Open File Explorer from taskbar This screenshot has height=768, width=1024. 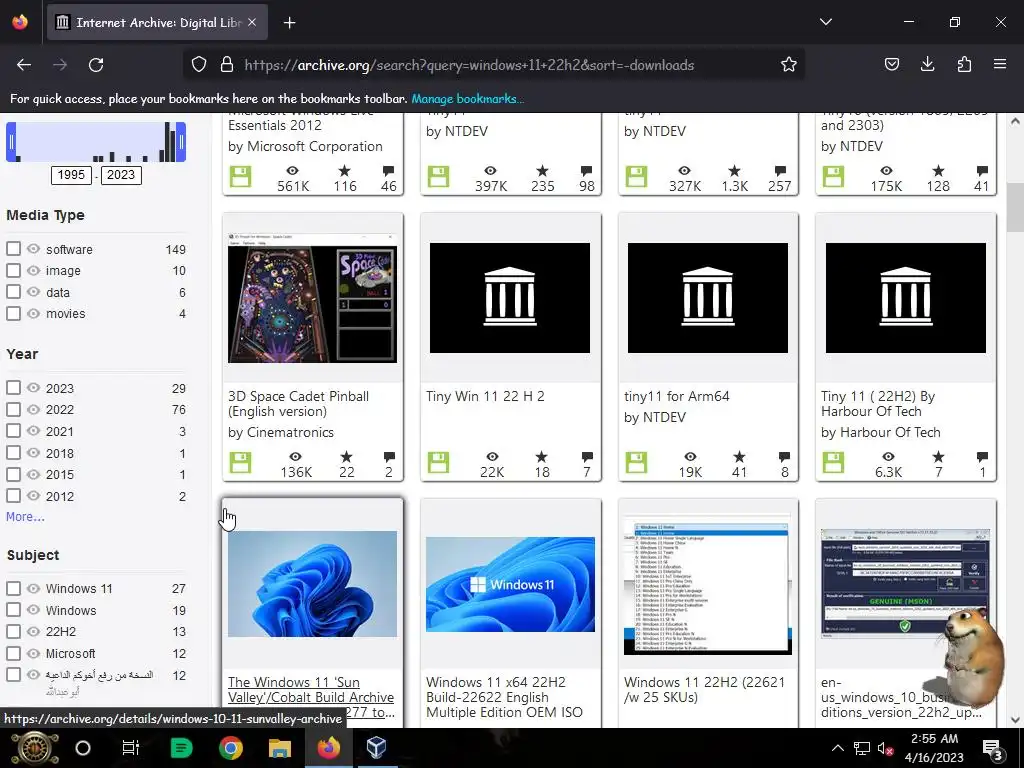280,748
